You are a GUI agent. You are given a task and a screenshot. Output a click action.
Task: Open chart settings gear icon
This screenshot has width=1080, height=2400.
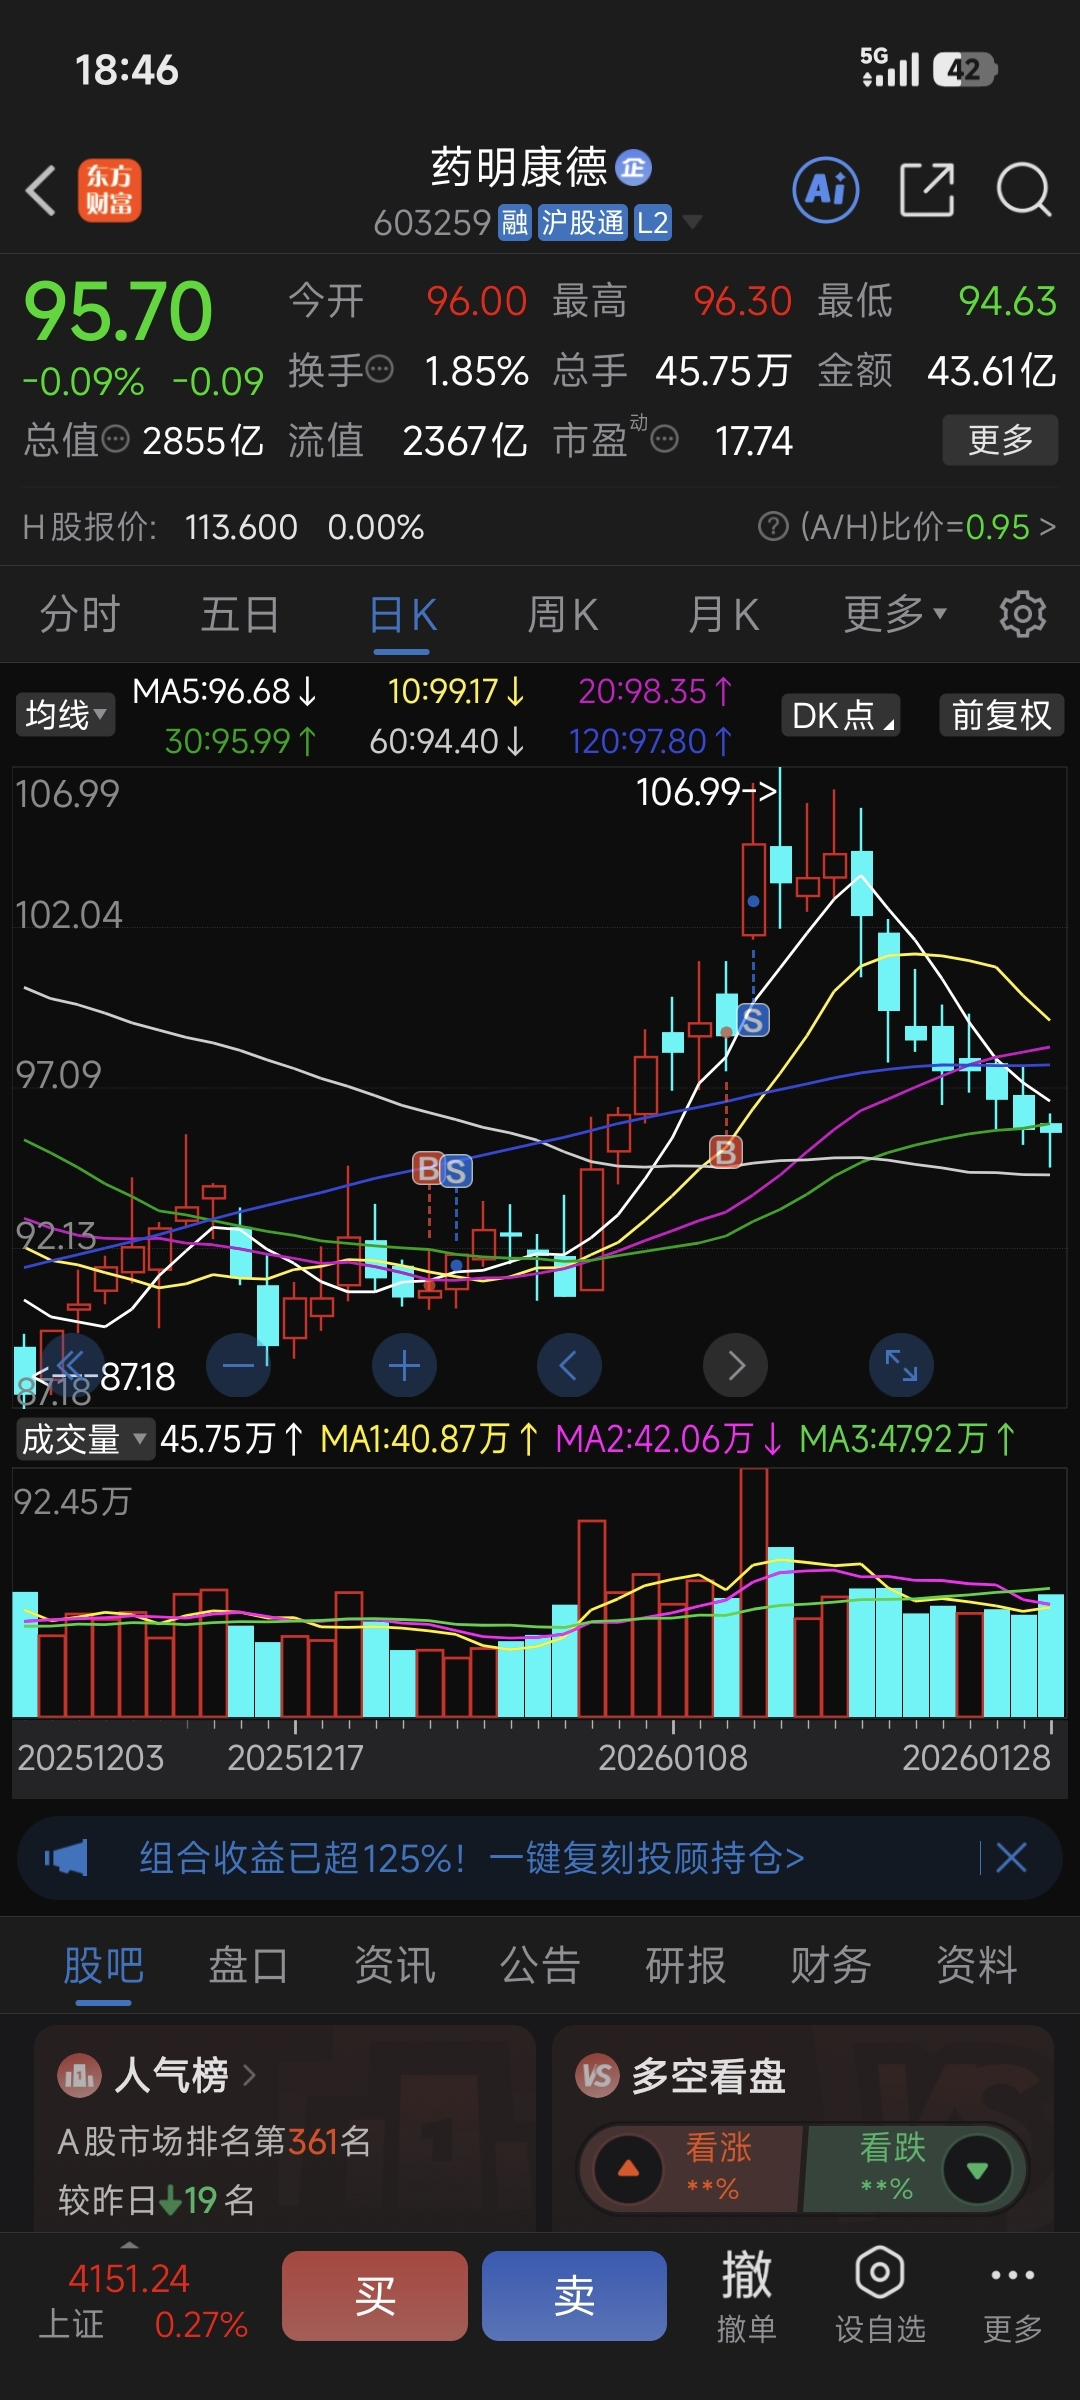click(1022, 614)
